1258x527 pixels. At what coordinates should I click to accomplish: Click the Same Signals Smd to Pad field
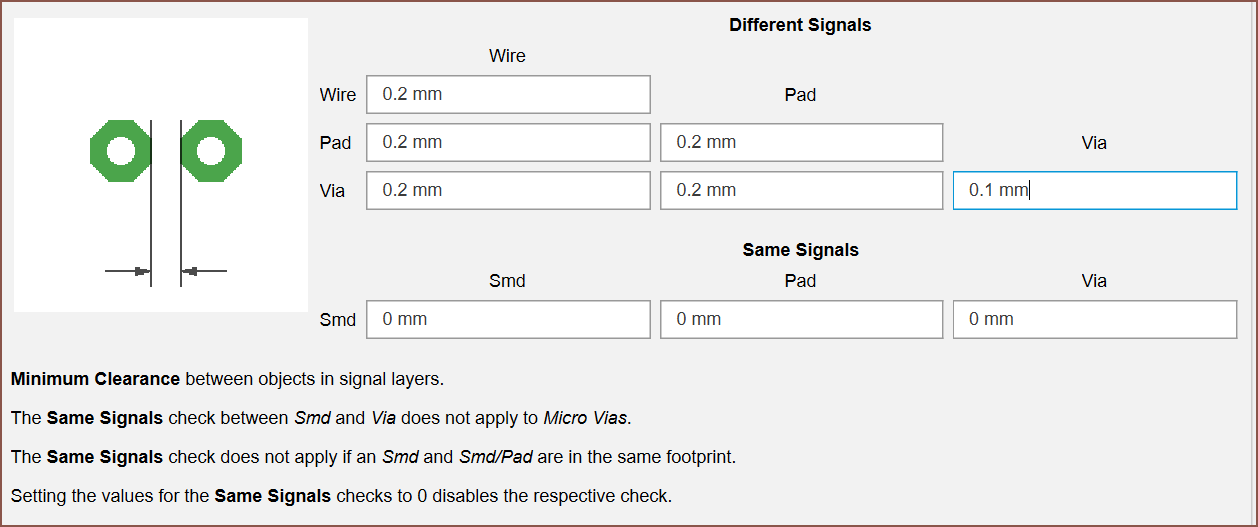(801, 319)
